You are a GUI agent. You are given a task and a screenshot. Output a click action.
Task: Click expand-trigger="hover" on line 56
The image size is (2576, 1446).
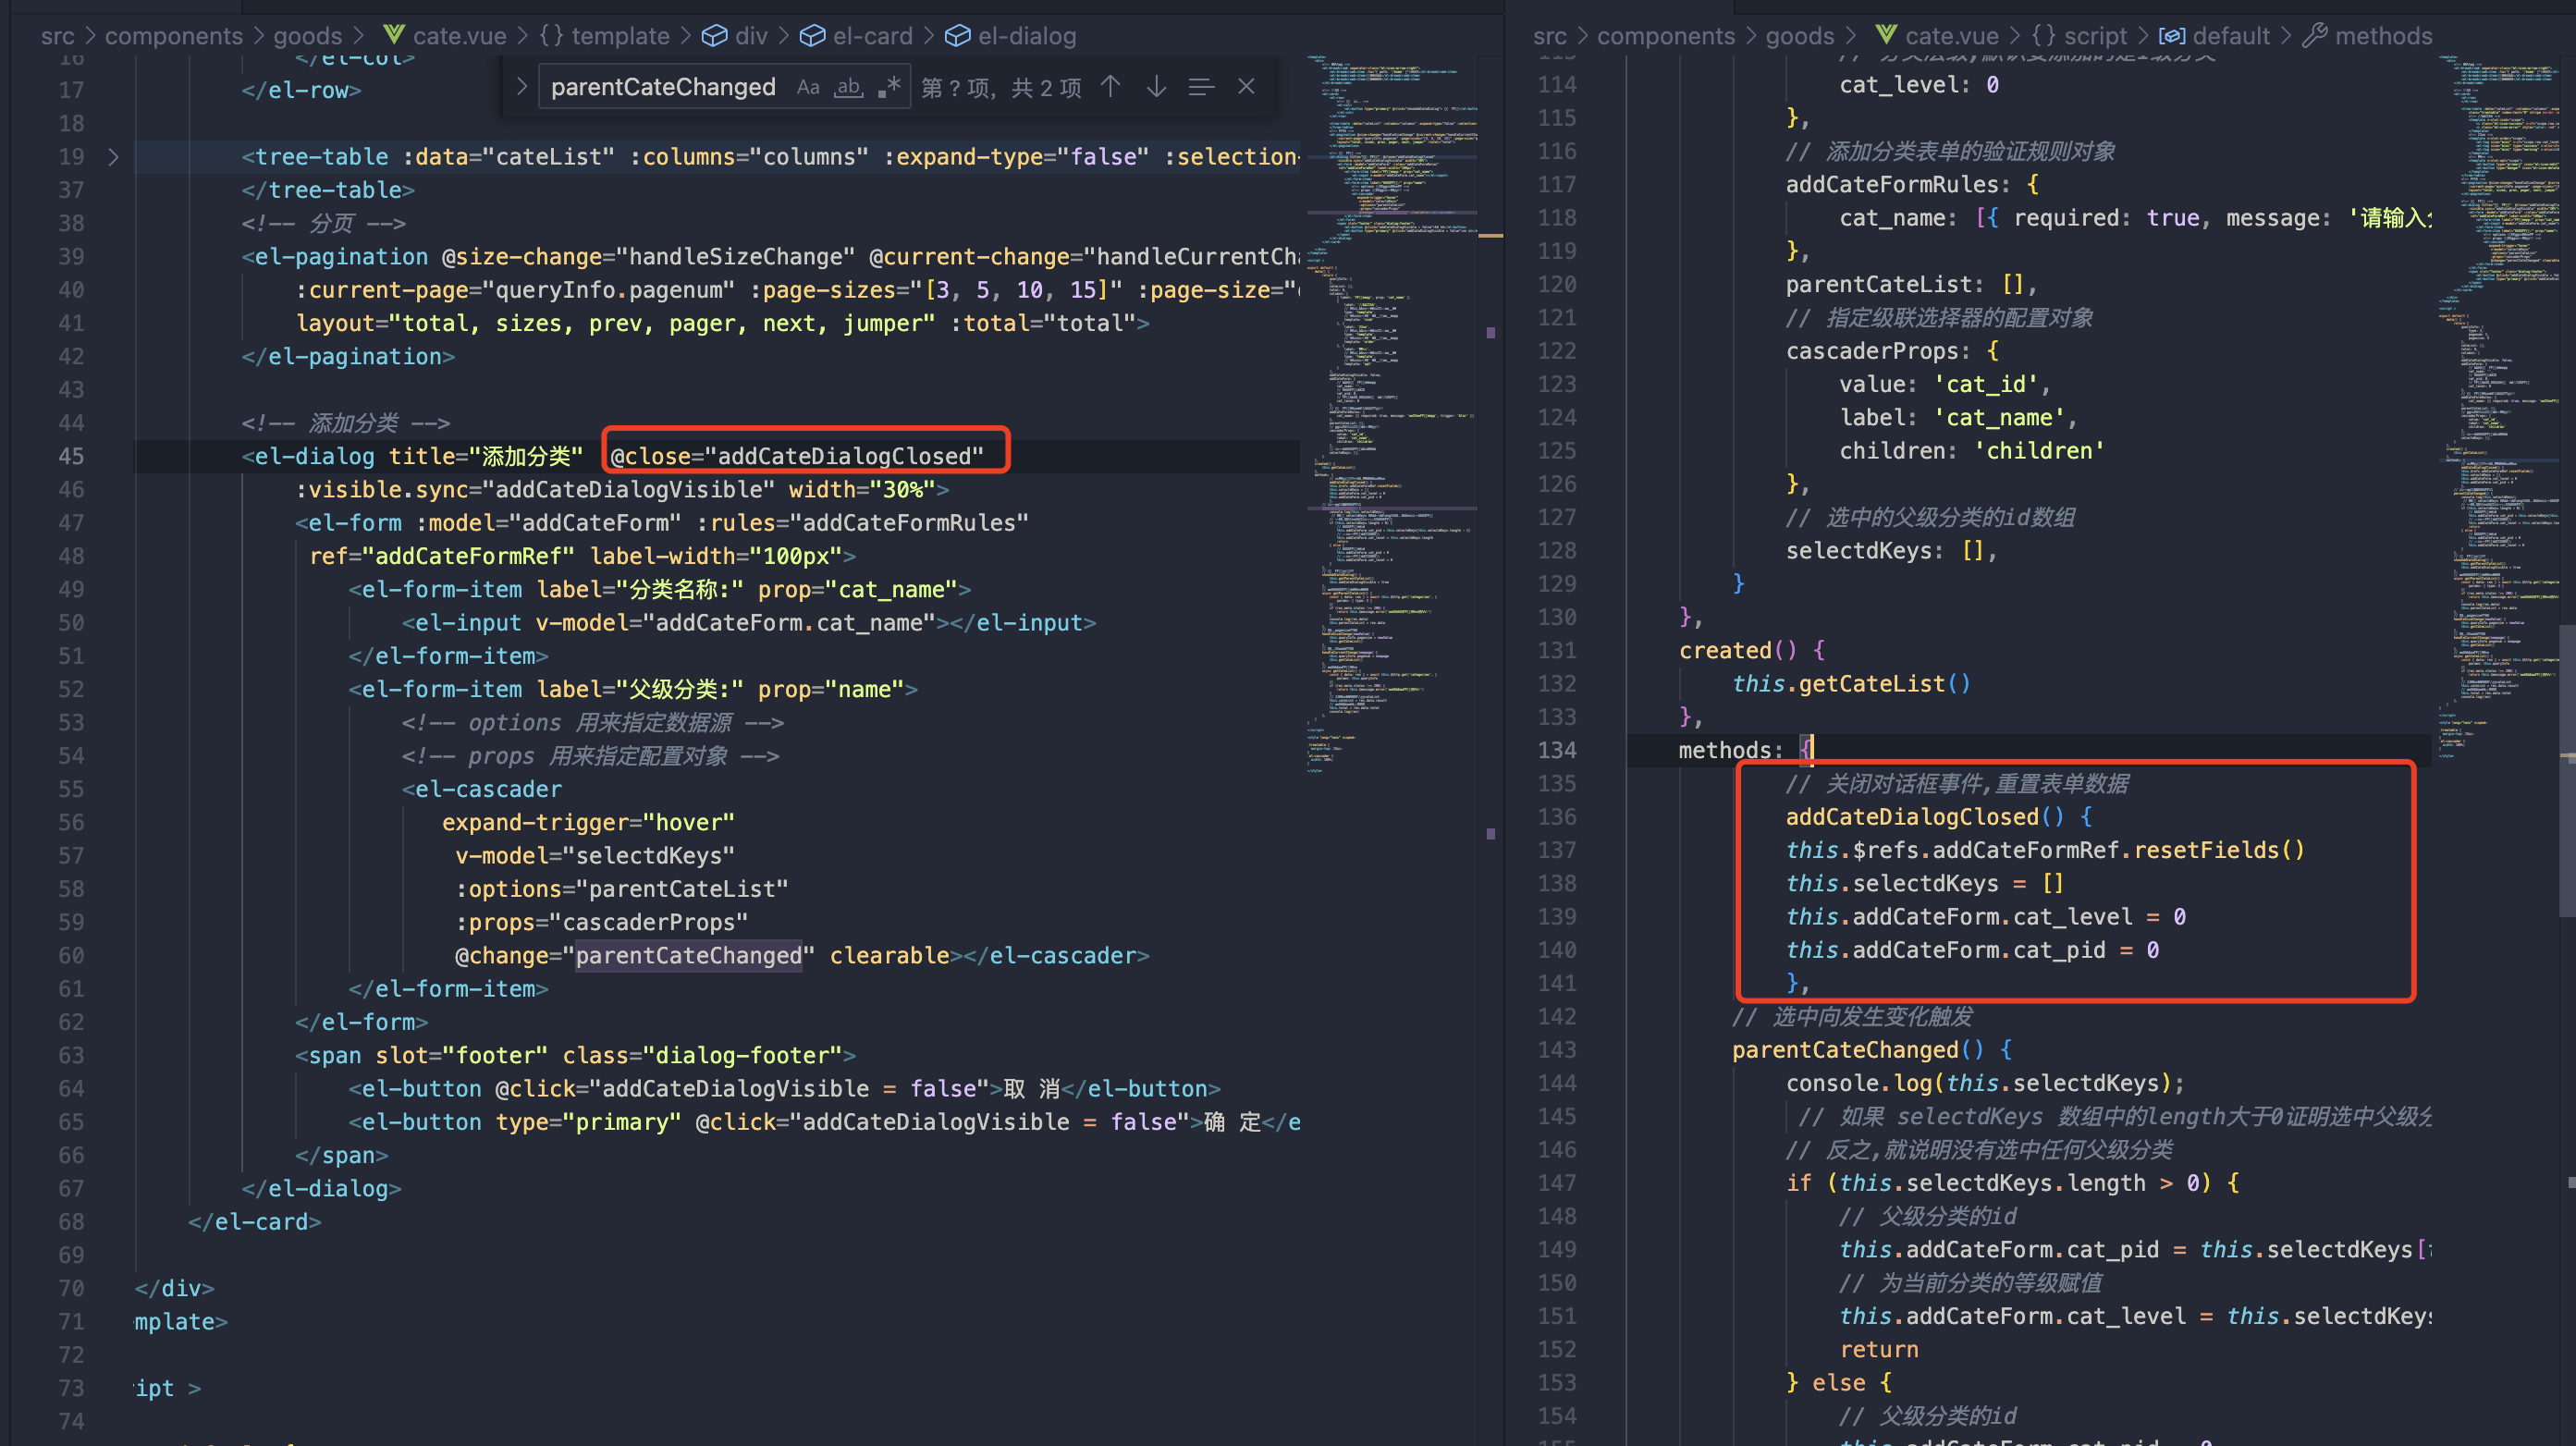(588, 823)
